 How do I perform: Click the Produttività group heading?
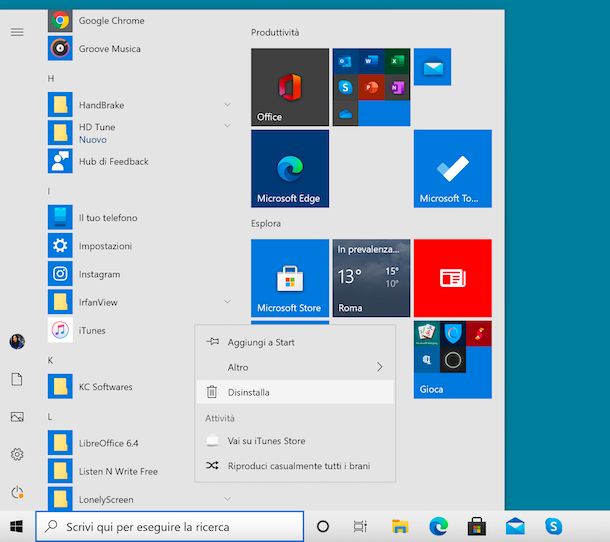(275, 32)
